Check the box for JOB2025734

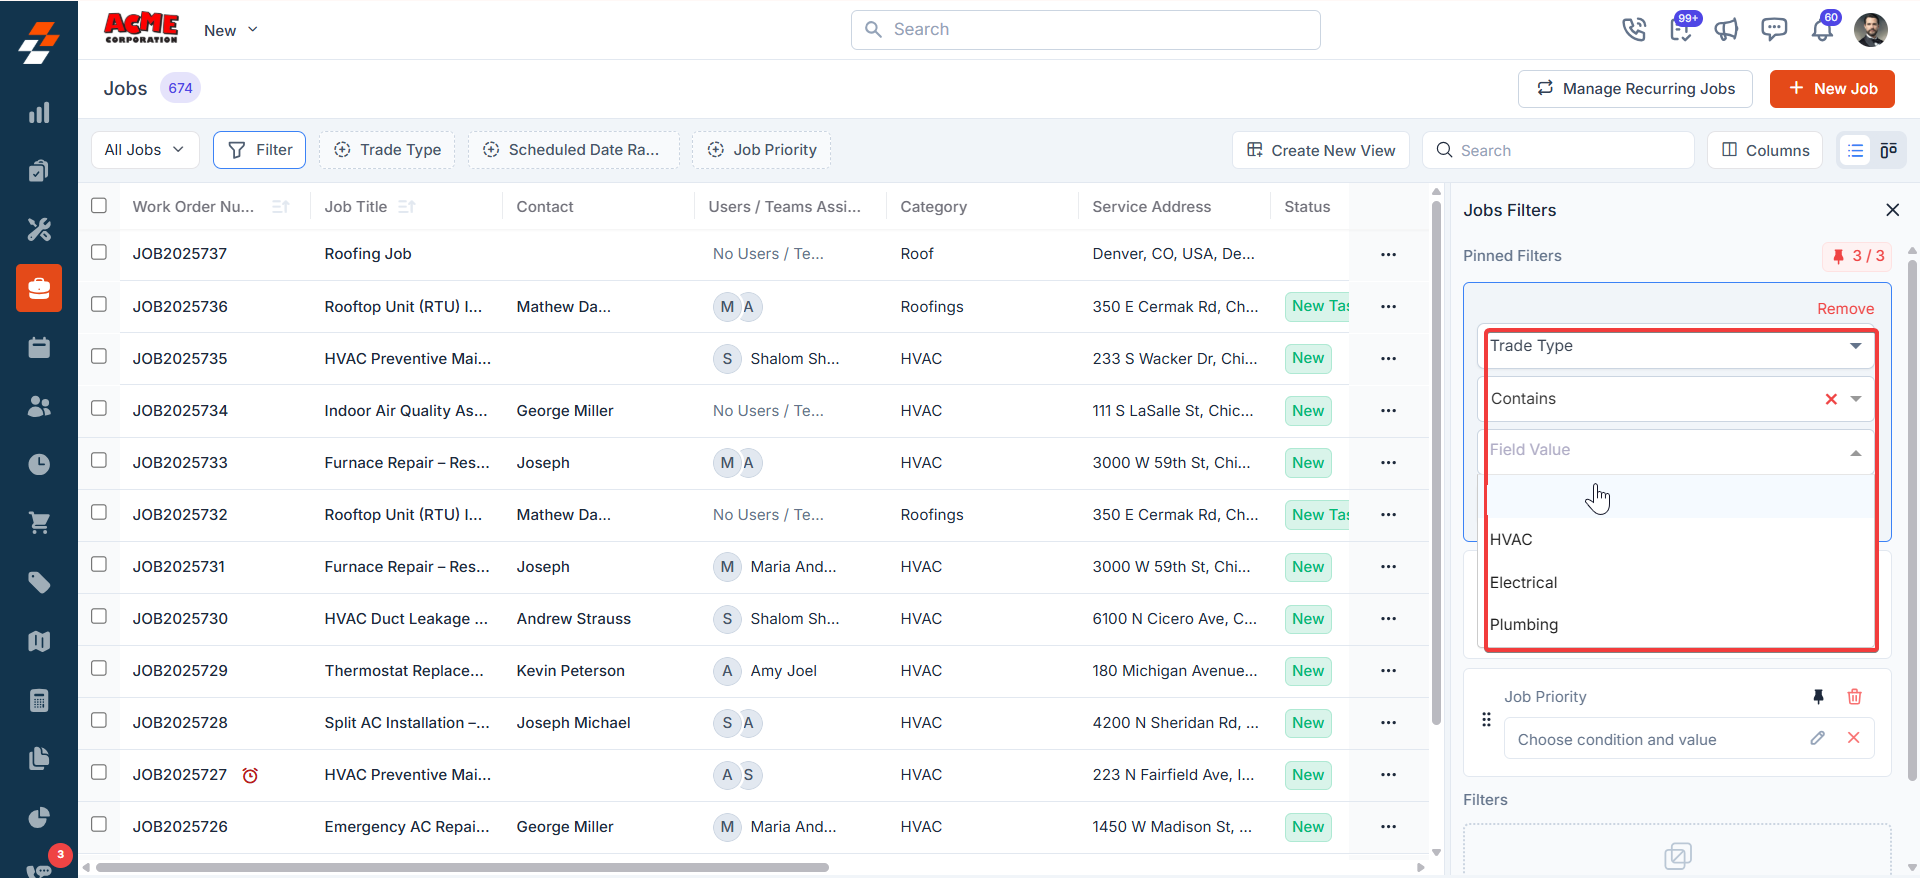tap(99, 408)
